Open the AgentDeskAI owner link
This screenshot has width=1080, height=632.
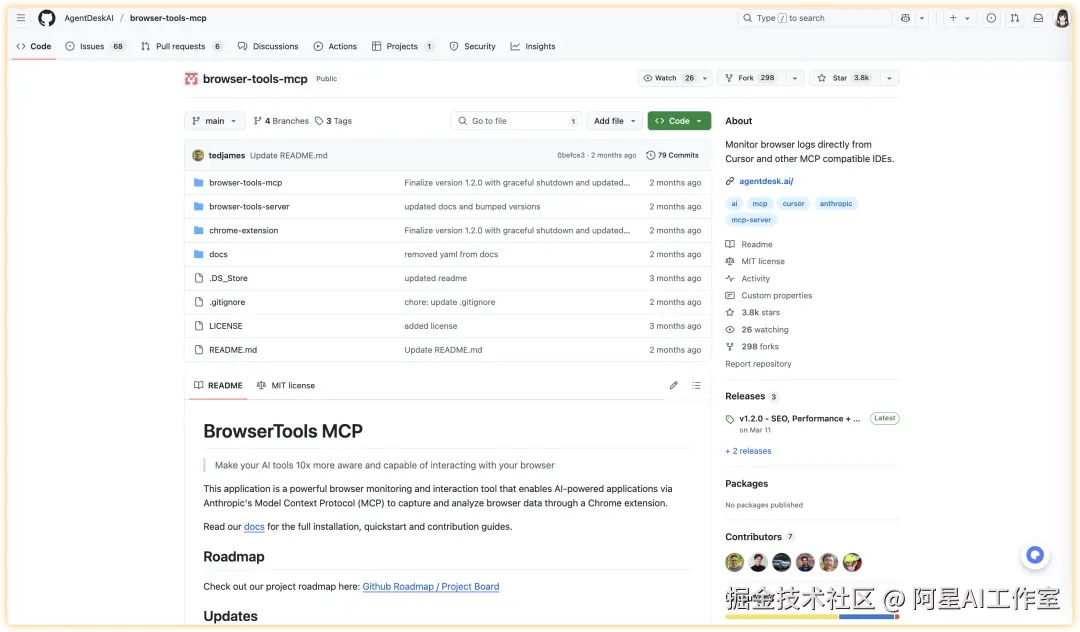point(89,18)
